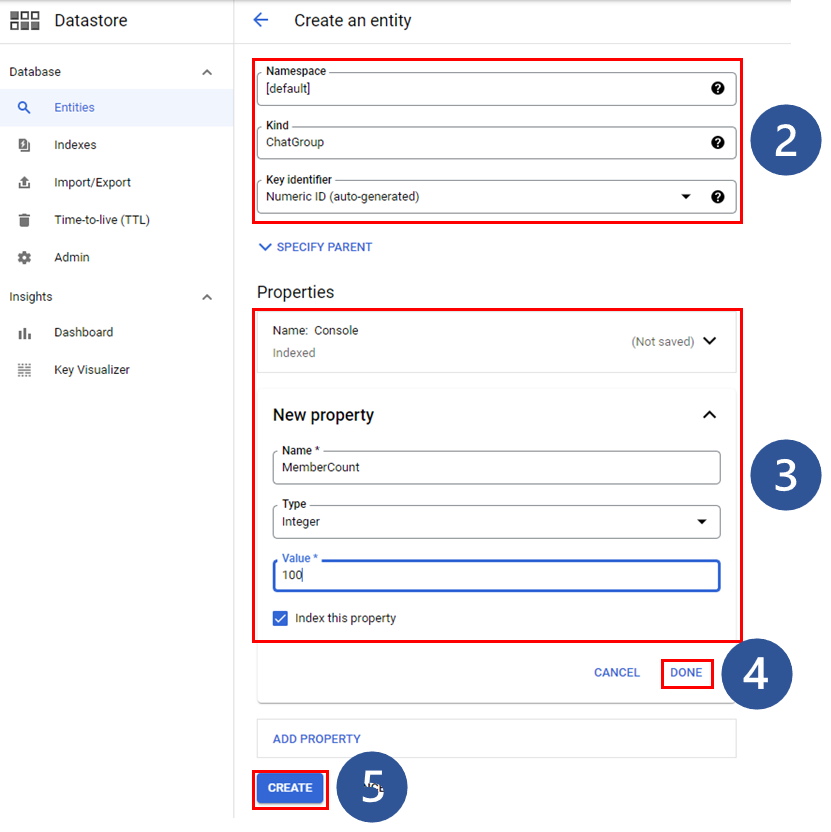Image resolution: width=831 pixels, height=832 pixels.
Task: Expand the Specify Parent section
Action: (x=315, y=246)
